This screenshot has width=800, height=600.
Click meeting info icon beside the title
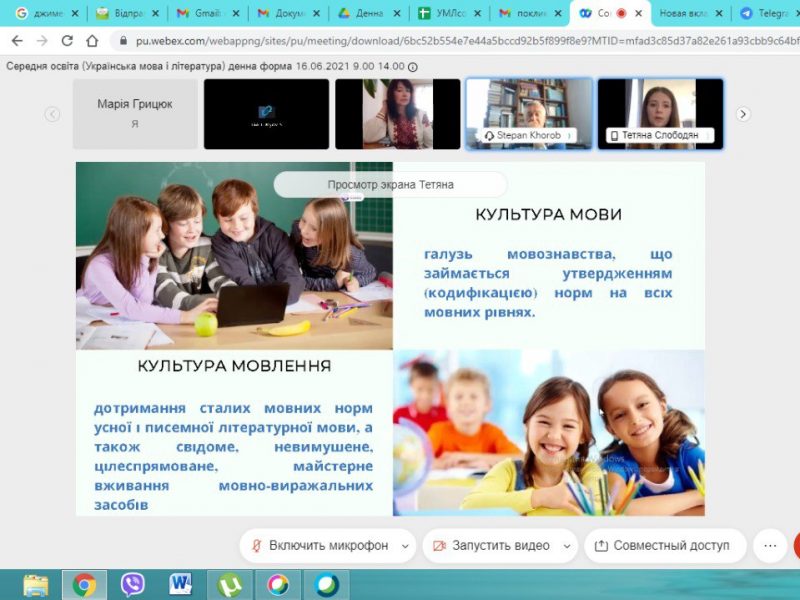(x=413, y=66)
